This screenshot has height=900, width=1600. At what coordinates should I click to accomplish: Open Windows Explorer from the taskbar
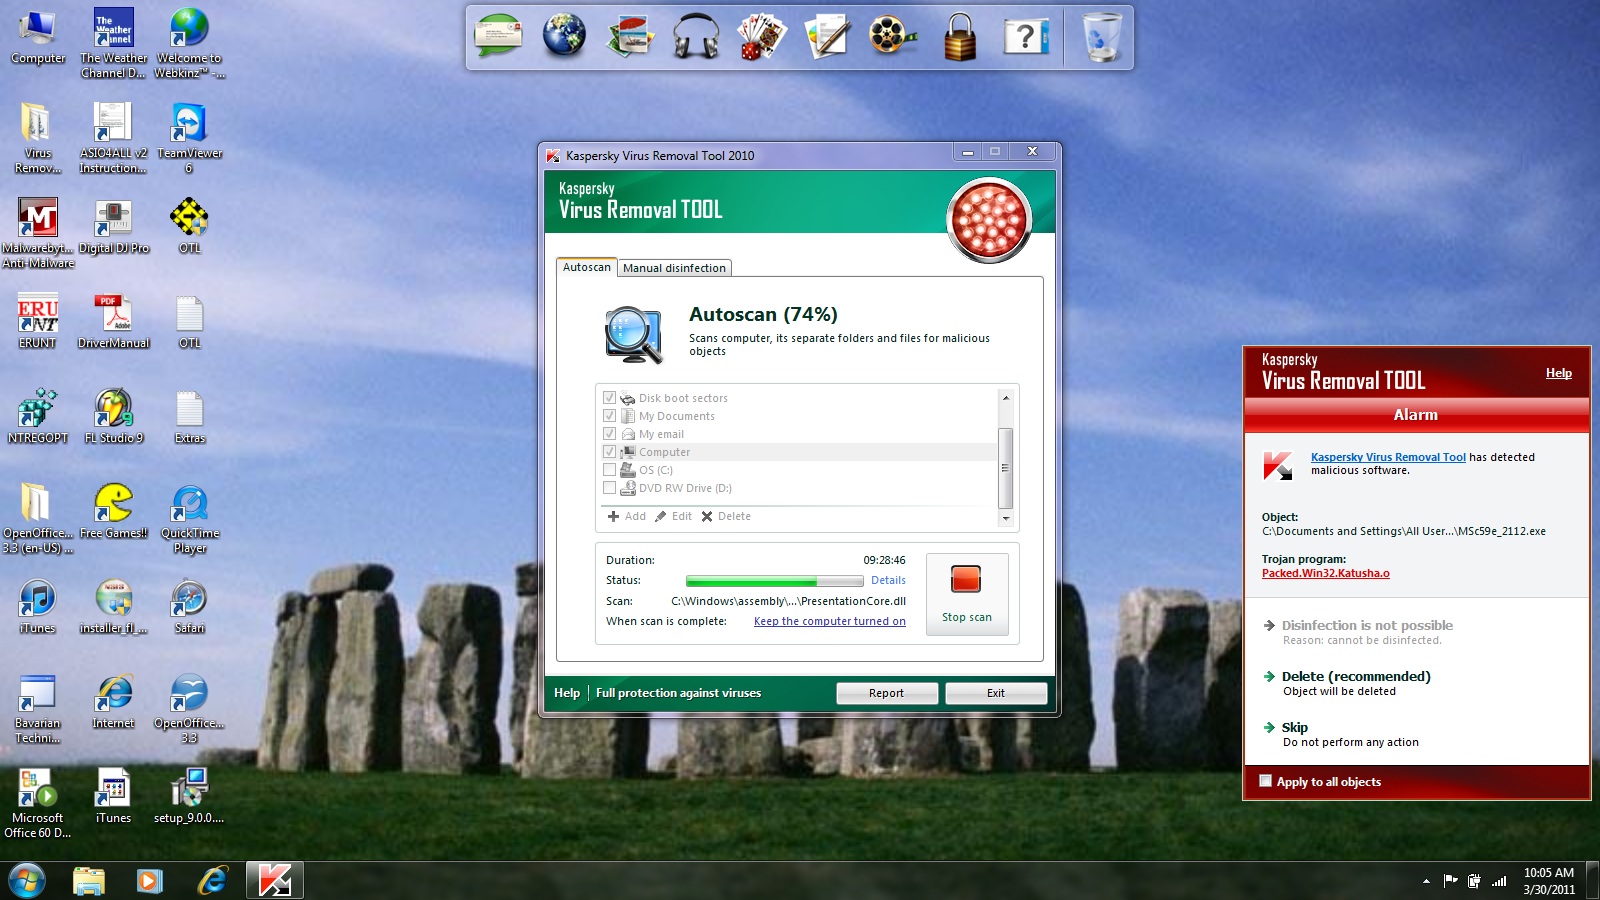pyautogui.click(x=89, y=881)
